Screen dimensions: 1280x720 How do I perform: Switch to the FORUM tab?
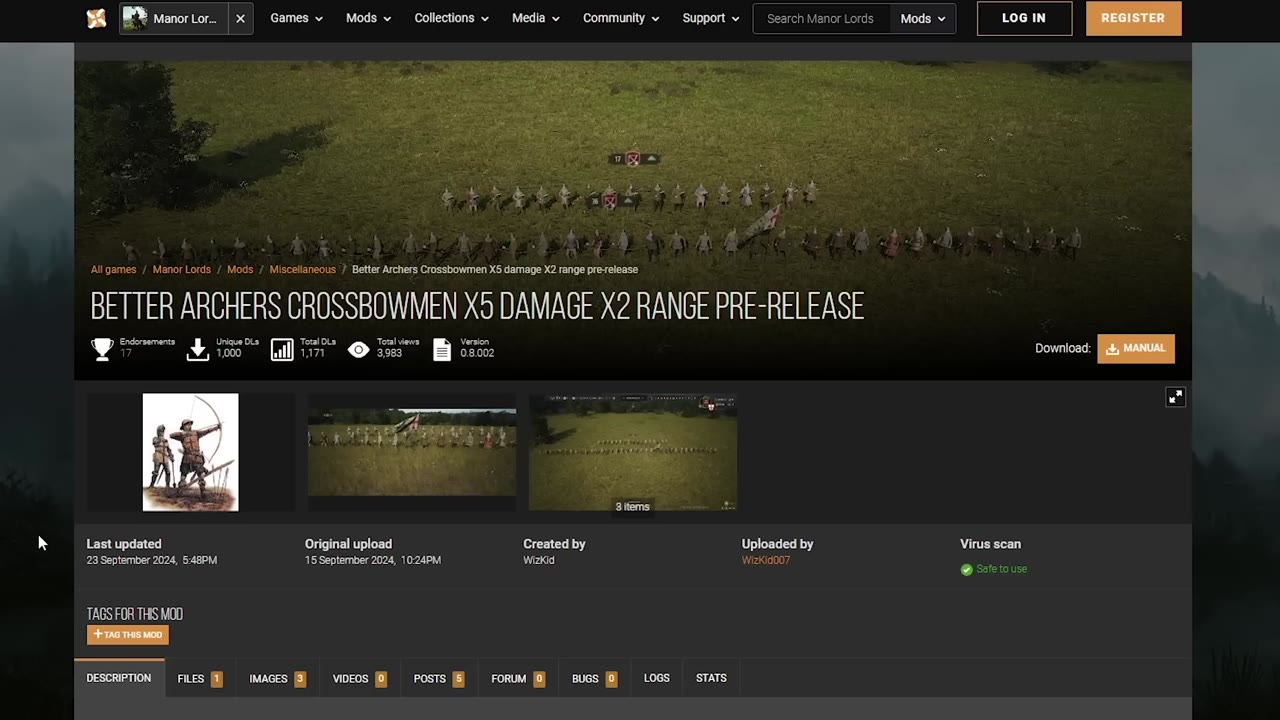518,678
